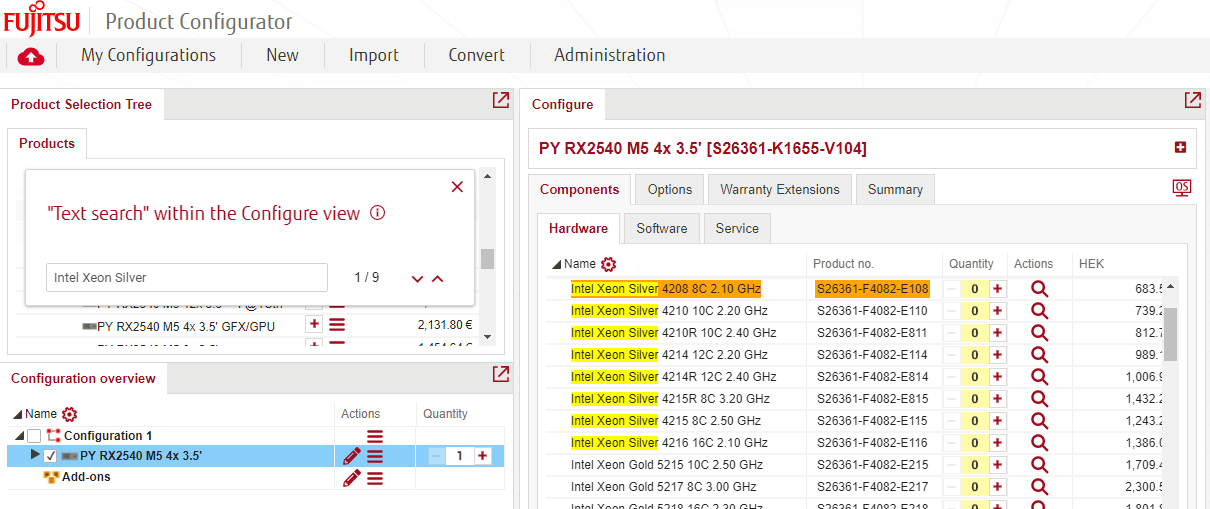Click the product tree vertical scrollbar
This screenshot has height=509, width=1210.
[x=487, y=258]
